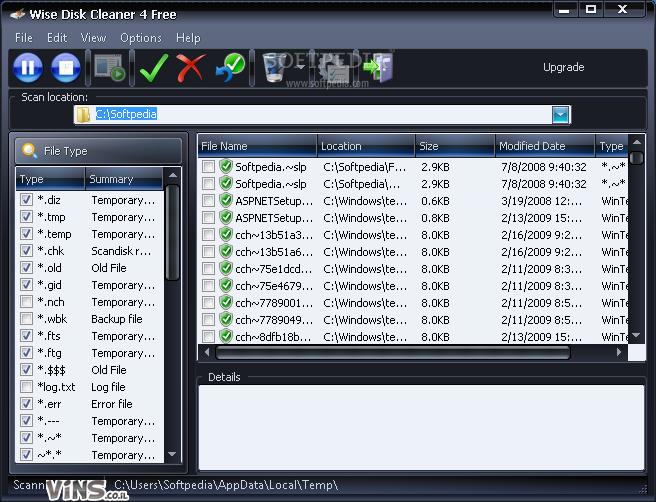Click shield icon of cch~75e1dcd row
656x502 pixels.
[x=226, y=269]
